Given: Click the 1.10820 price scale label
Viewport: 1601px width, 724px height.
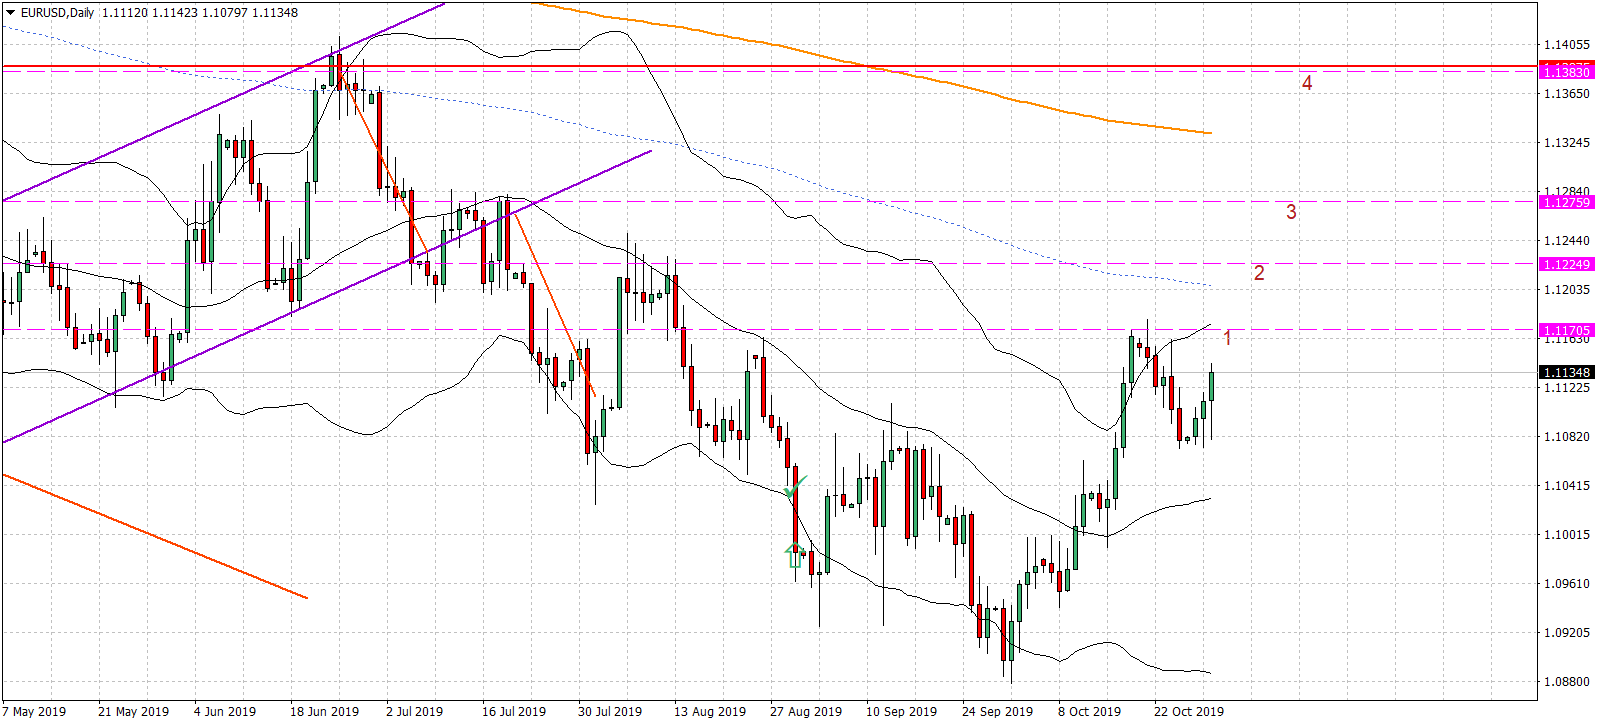Looking at the screenshot, I should tap(1567, 437).
